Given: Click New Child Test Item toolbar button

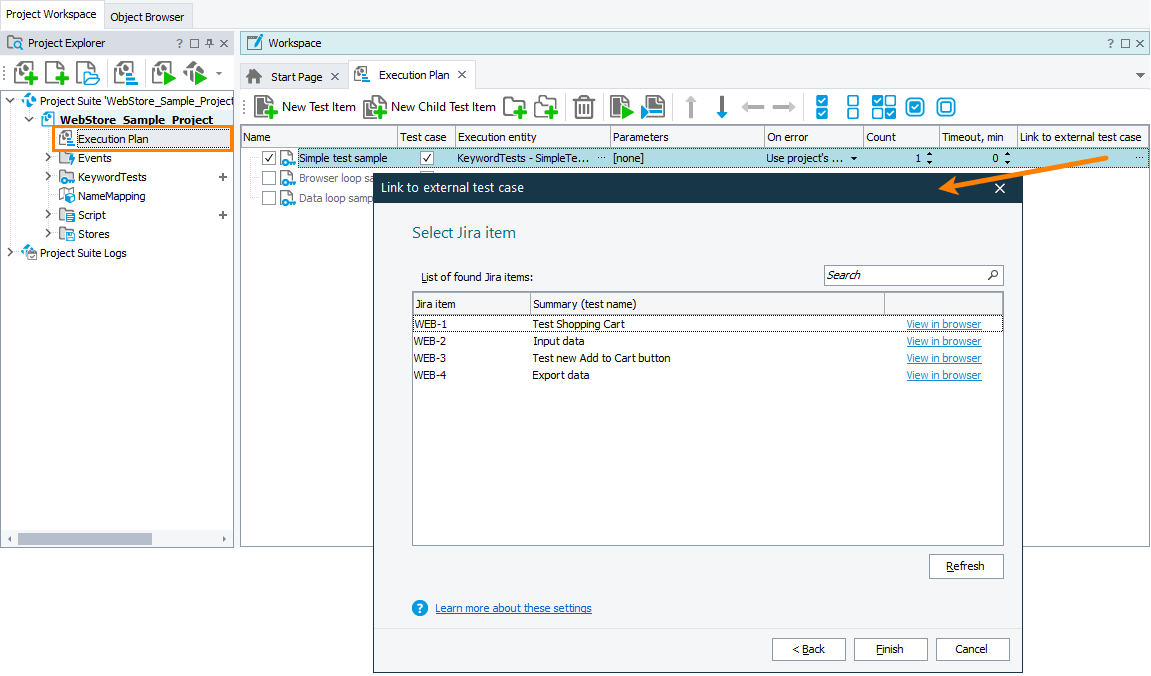Looking at the screenshot, I should tap(430, 107).
